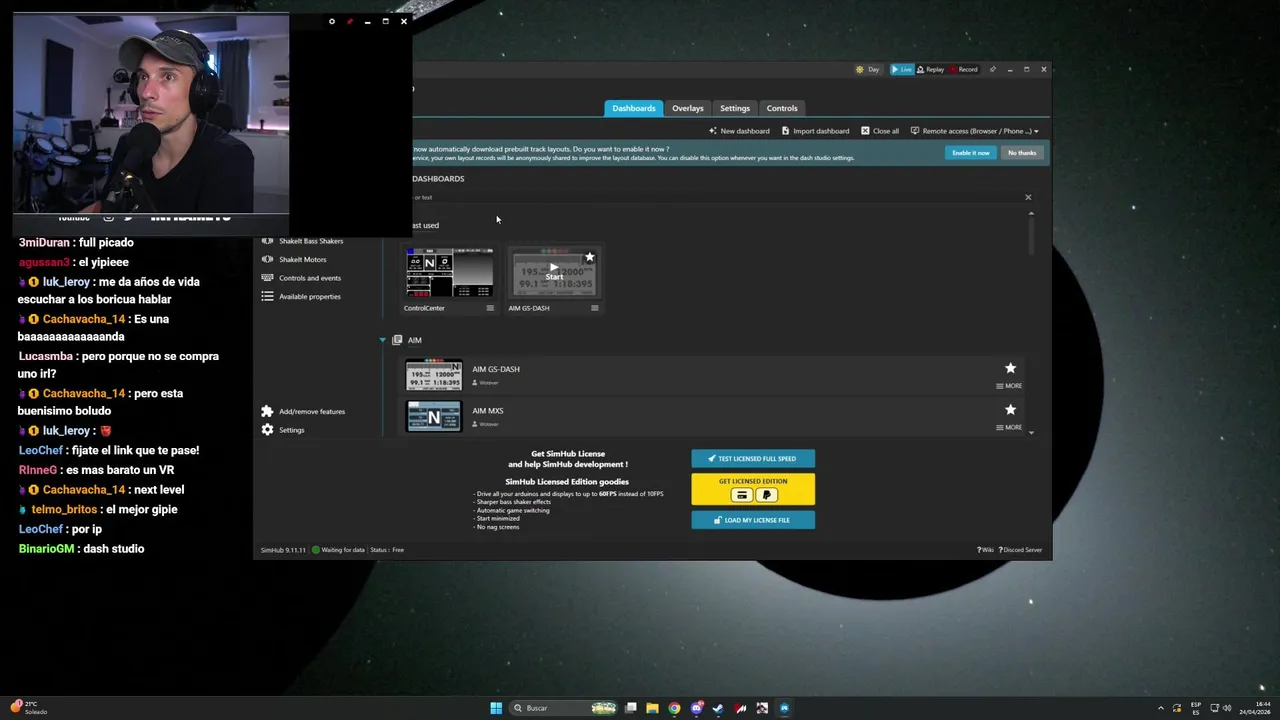The image size is (1280, 720).
Task: Clear the dashboards search filter X
Action: 1028,197
